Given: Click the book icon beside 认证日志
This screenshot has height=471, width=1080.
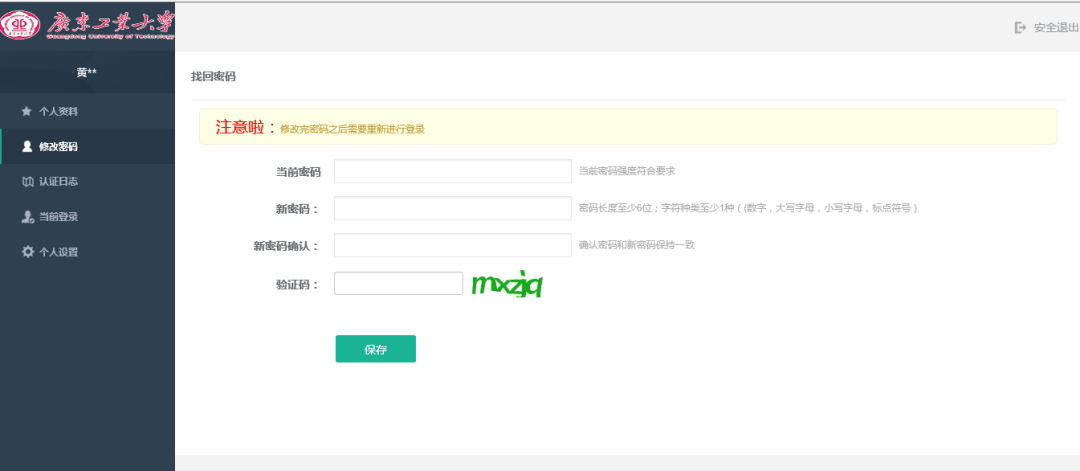Looking at the screenshot, I should tap(28, 182).
